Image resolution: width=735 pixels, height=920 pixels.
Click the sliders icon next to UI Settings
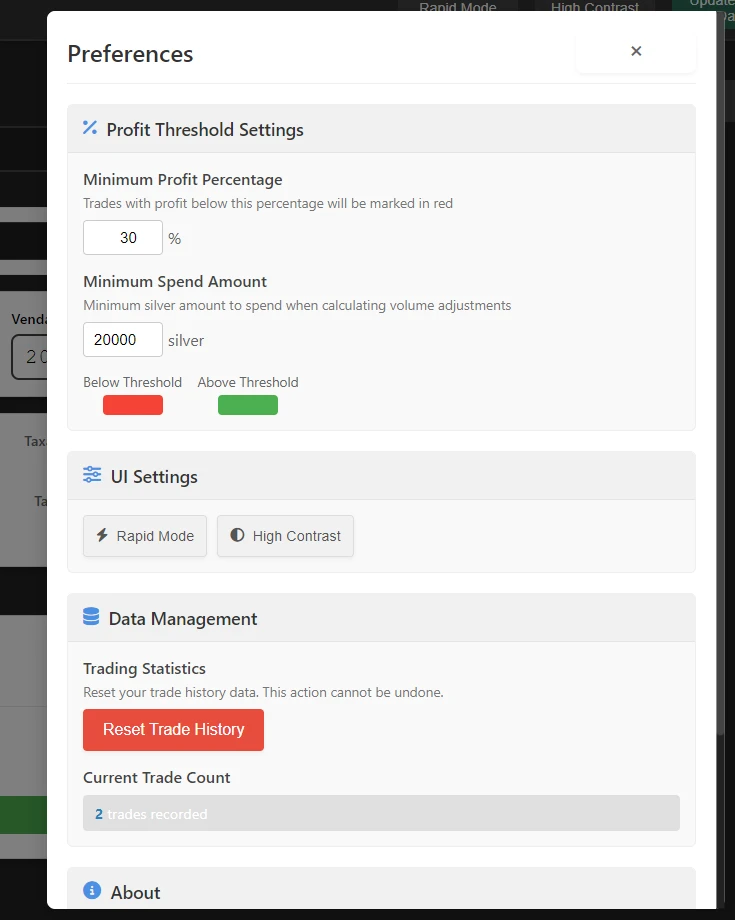coord(92,475)
